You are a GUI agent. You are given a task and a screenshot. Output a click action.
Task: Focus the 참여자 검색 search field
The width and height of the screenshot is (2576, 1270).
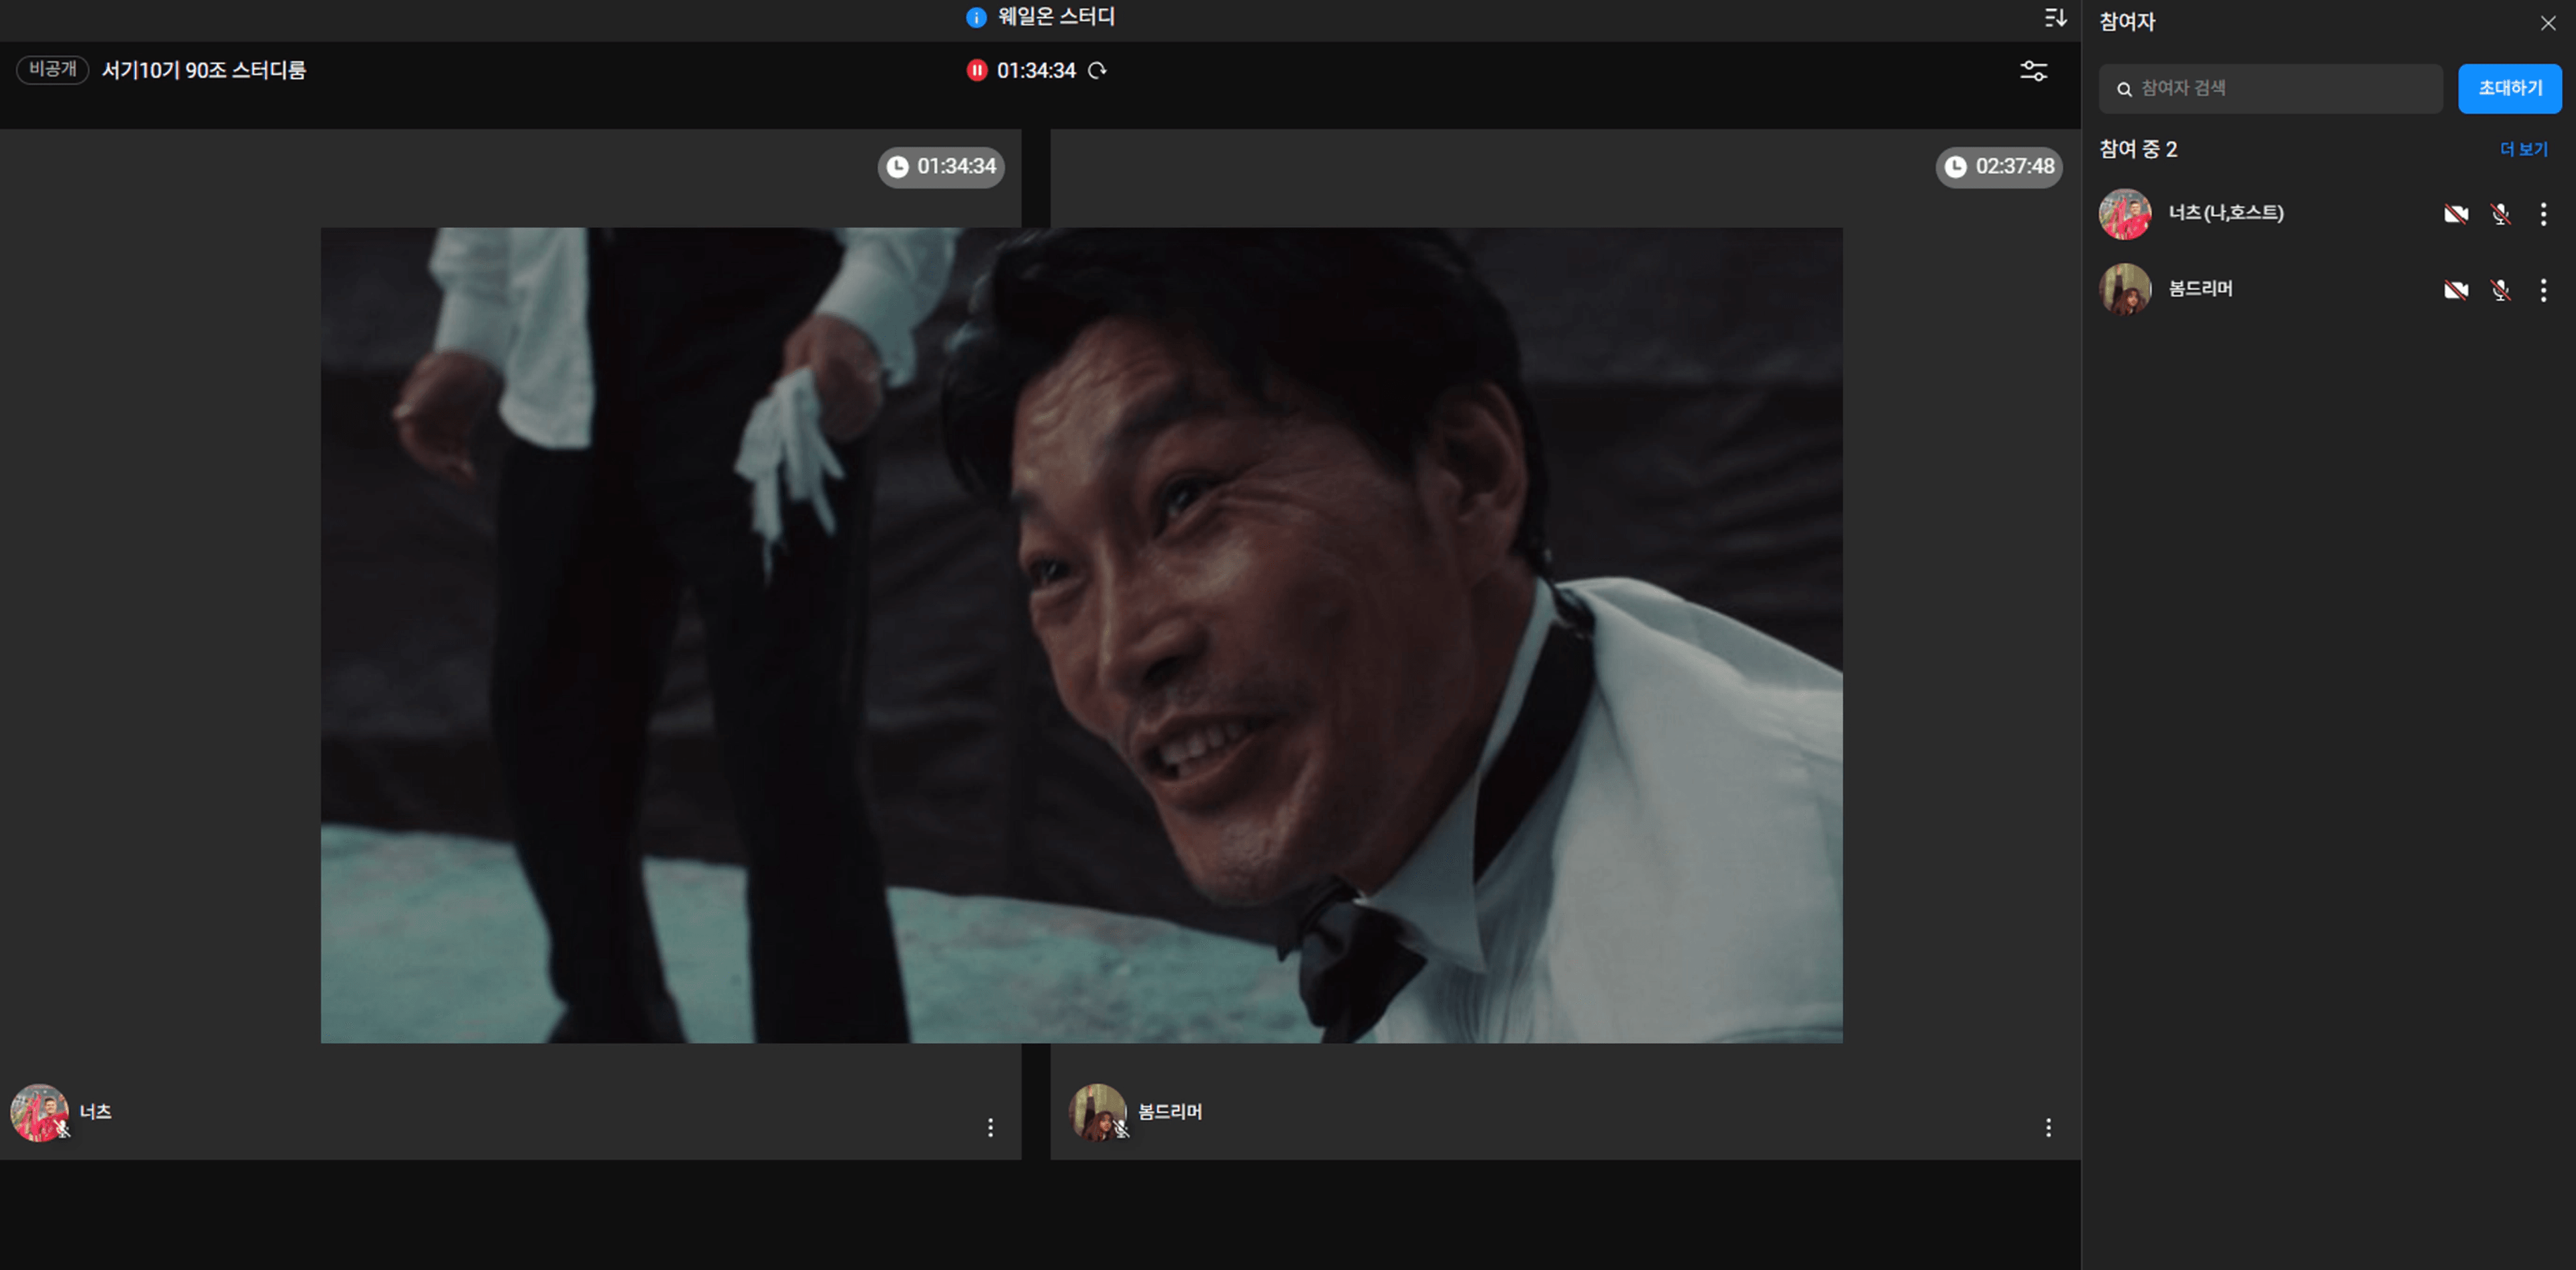pos(2270,88)
